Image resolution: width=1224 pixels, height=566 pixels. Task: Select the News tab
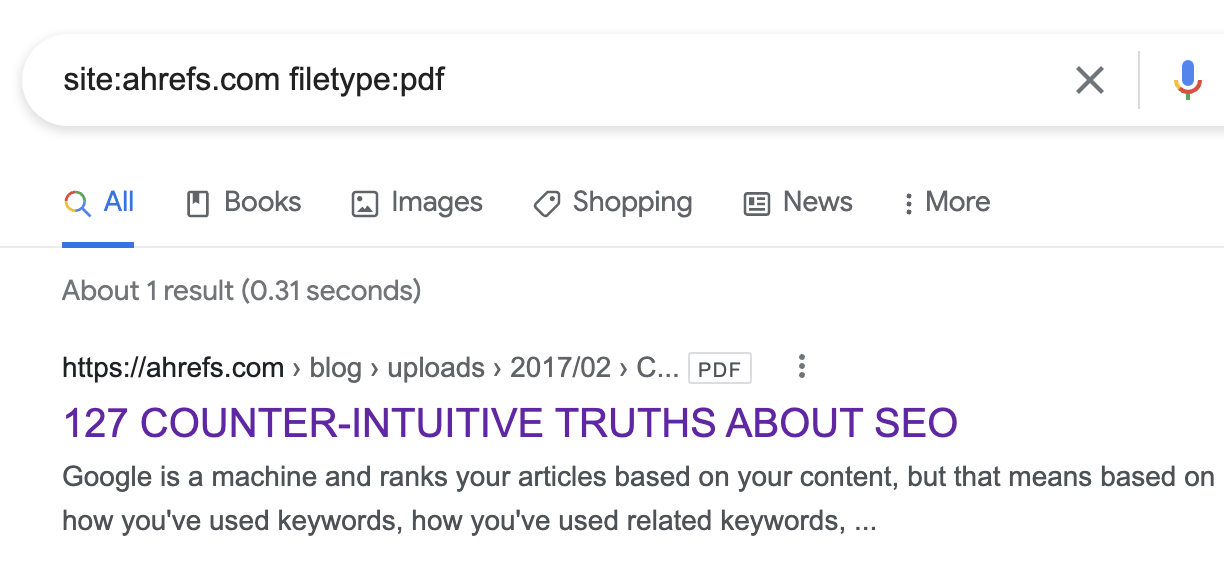(817, 202)
